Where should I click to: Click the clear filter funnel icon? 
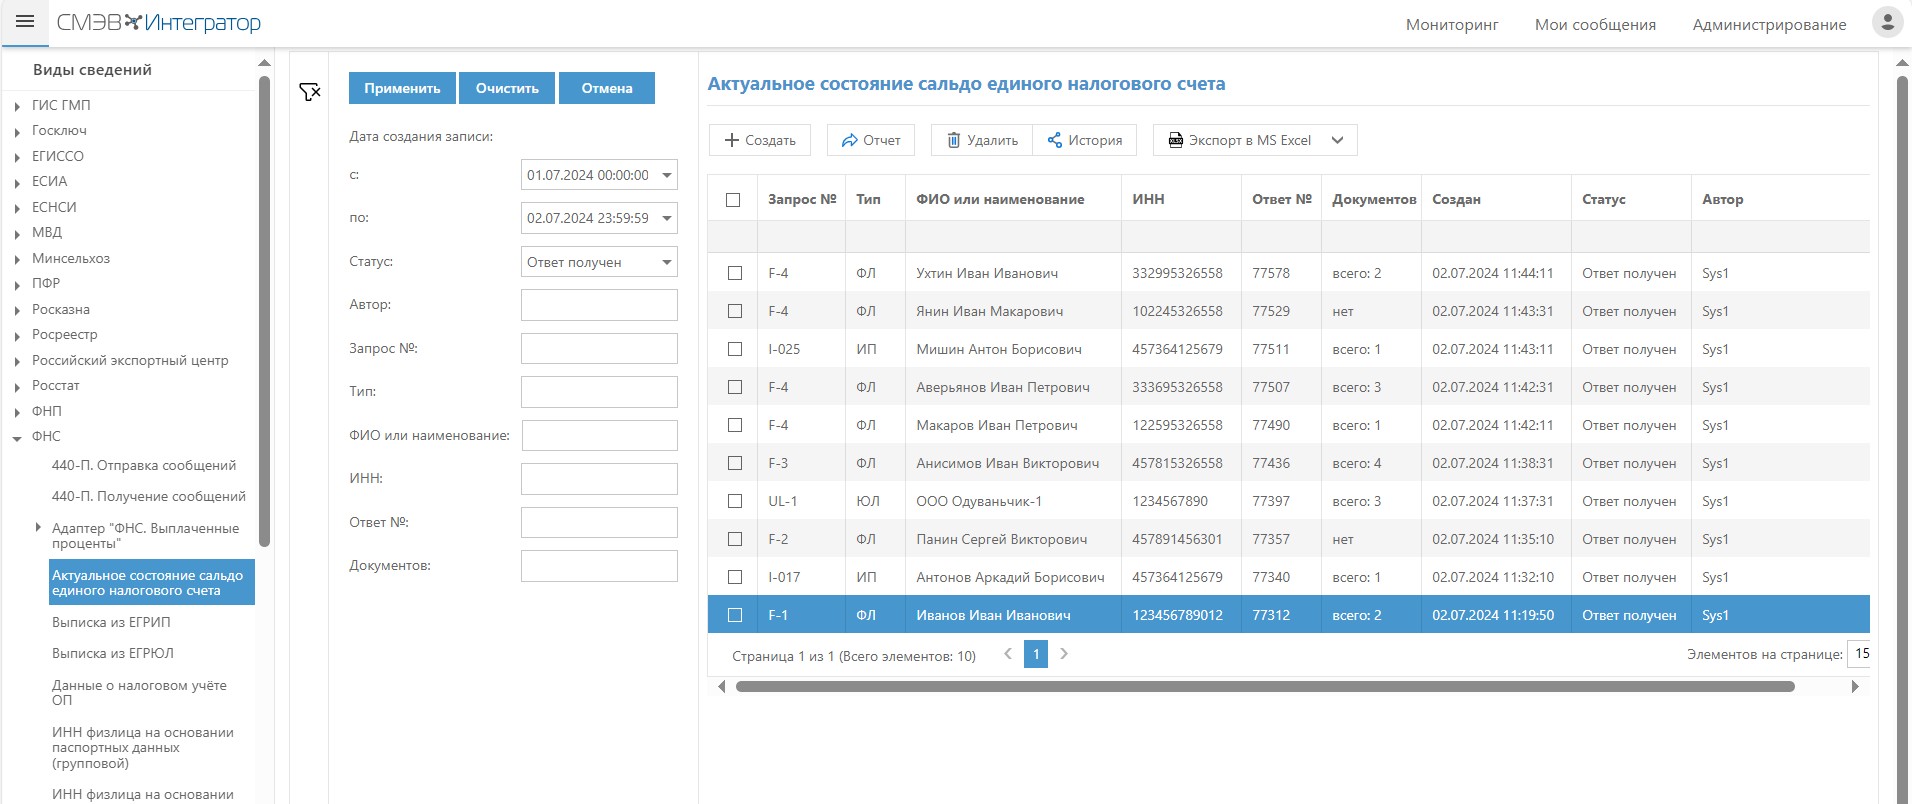point(310,92)
